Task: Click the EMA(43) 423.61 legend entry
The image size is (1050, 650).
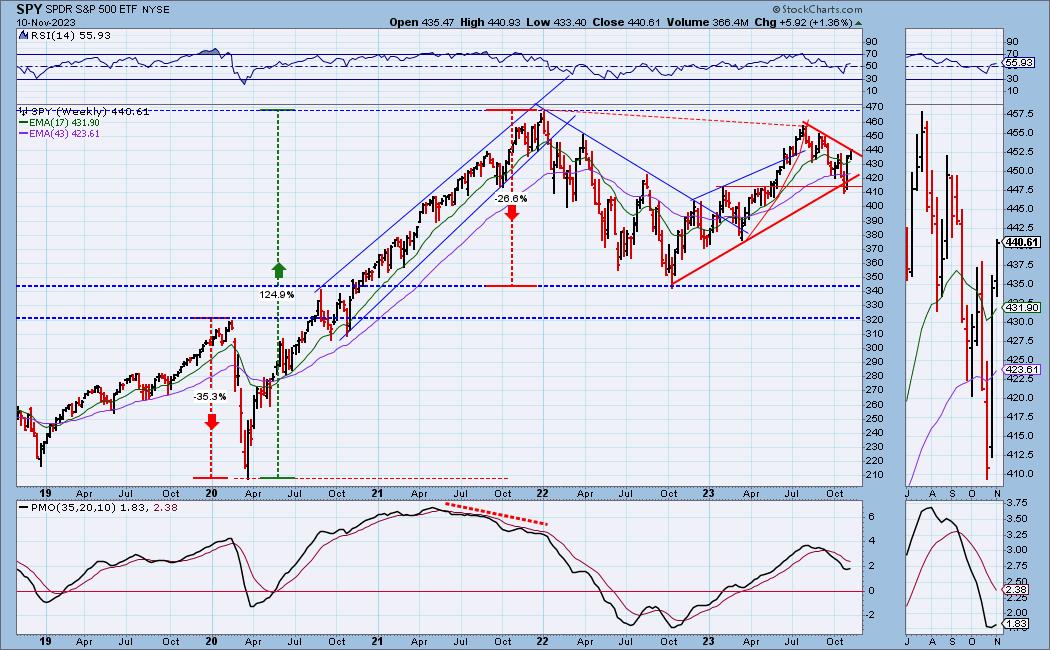Action: (x=59, y=133)
